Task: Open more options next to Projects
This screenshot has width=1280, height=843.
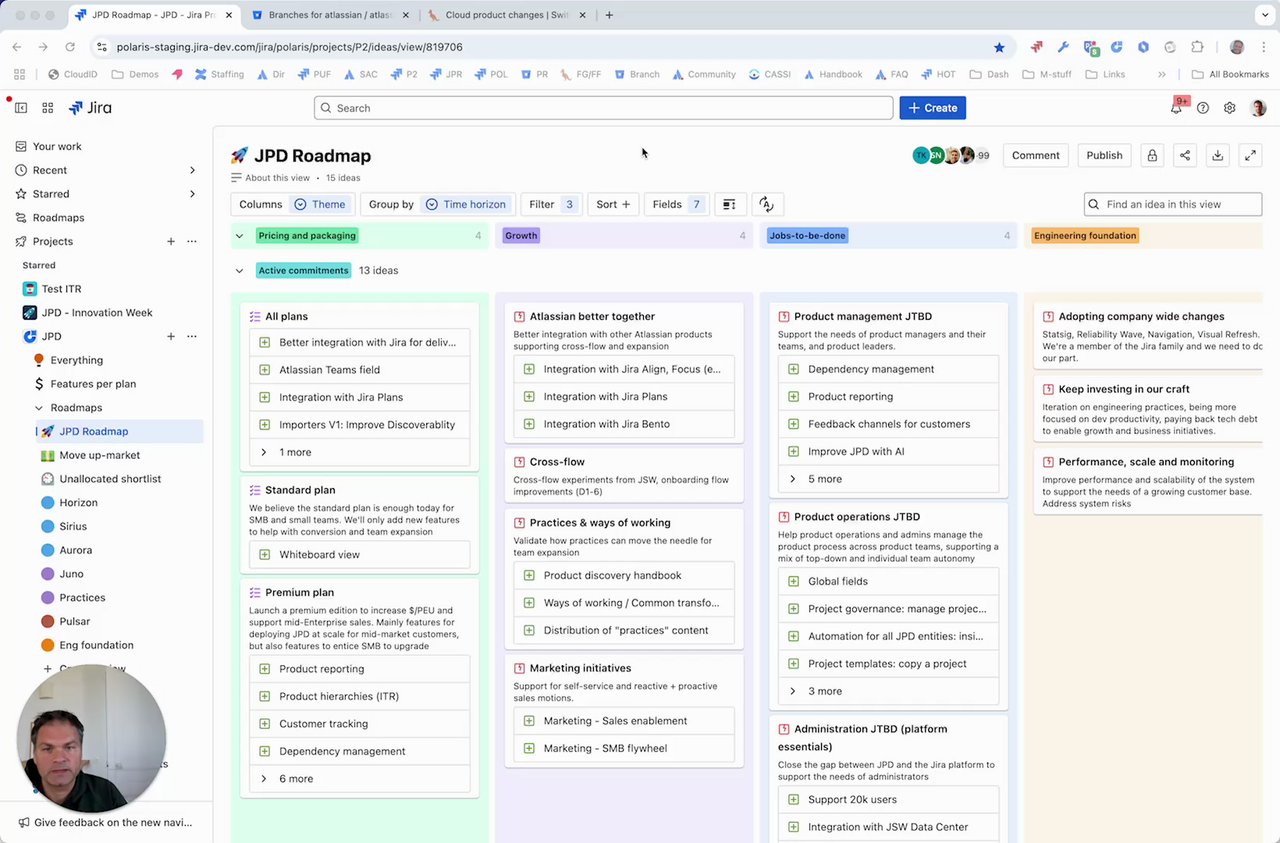Action: [192, 241]
